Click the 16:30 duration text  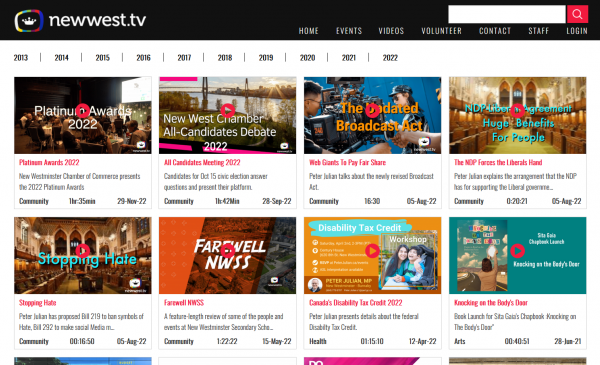(x=372, y=201)
